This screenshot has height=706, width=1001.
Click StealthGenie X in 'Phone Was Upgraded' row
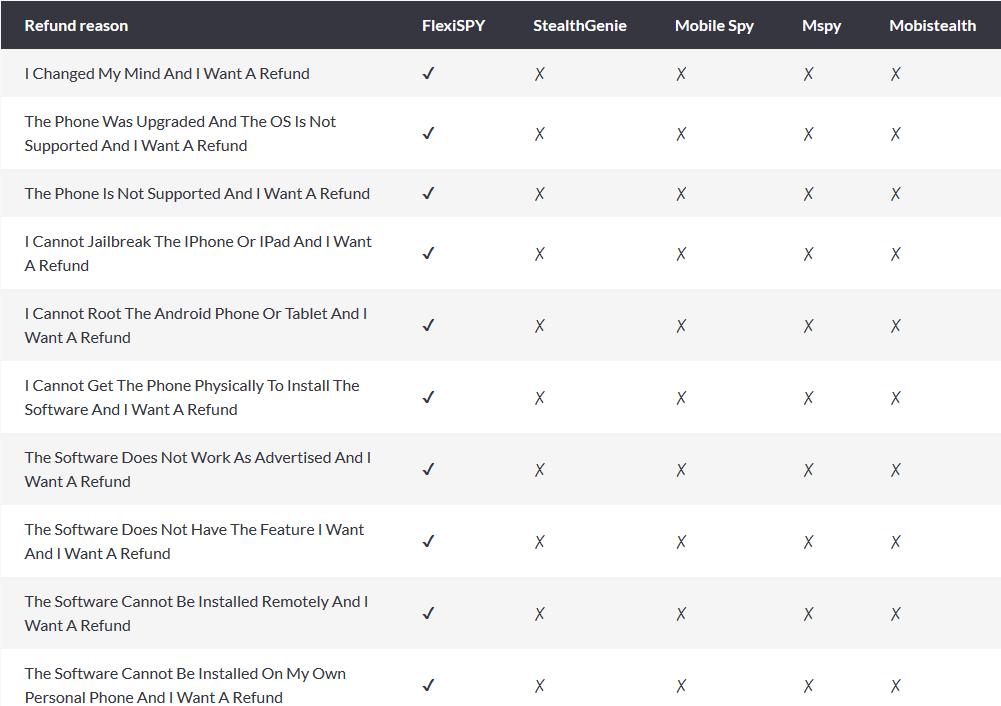pyautogui.click(x=539, y=133)
